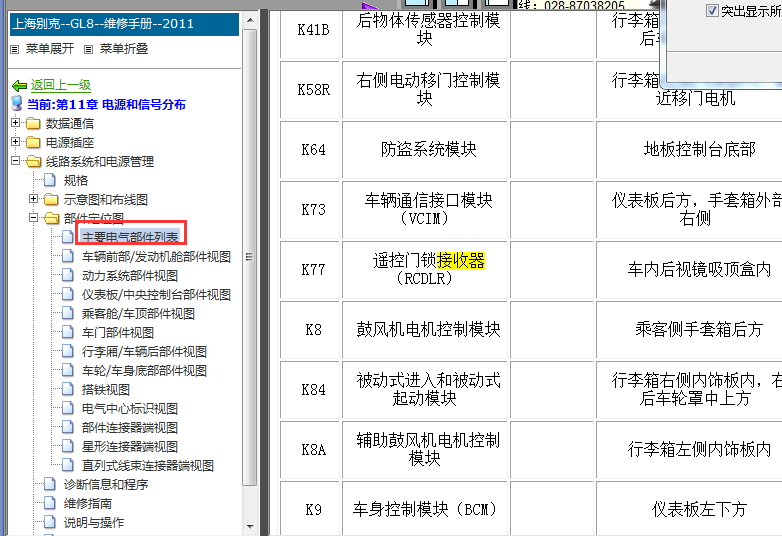782x536 pixels.
Task: Click the green back arrow icon
Action: [19, 86]
